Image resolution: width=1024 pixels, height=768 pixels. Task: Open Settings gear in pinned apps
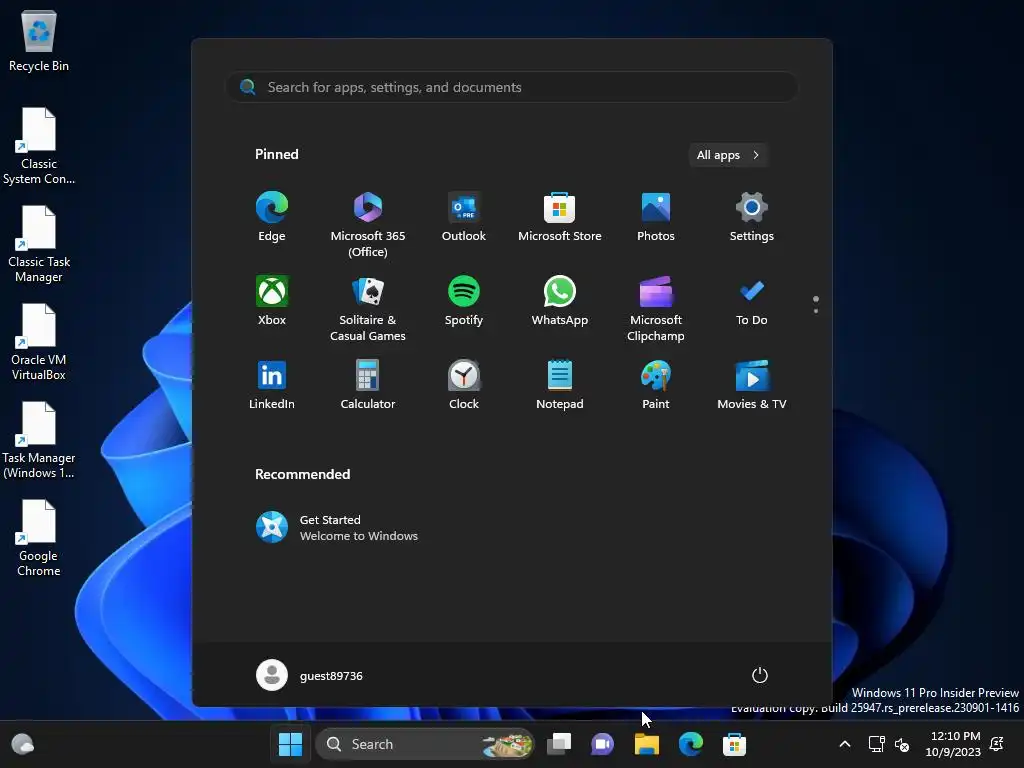tap(752, 217)
